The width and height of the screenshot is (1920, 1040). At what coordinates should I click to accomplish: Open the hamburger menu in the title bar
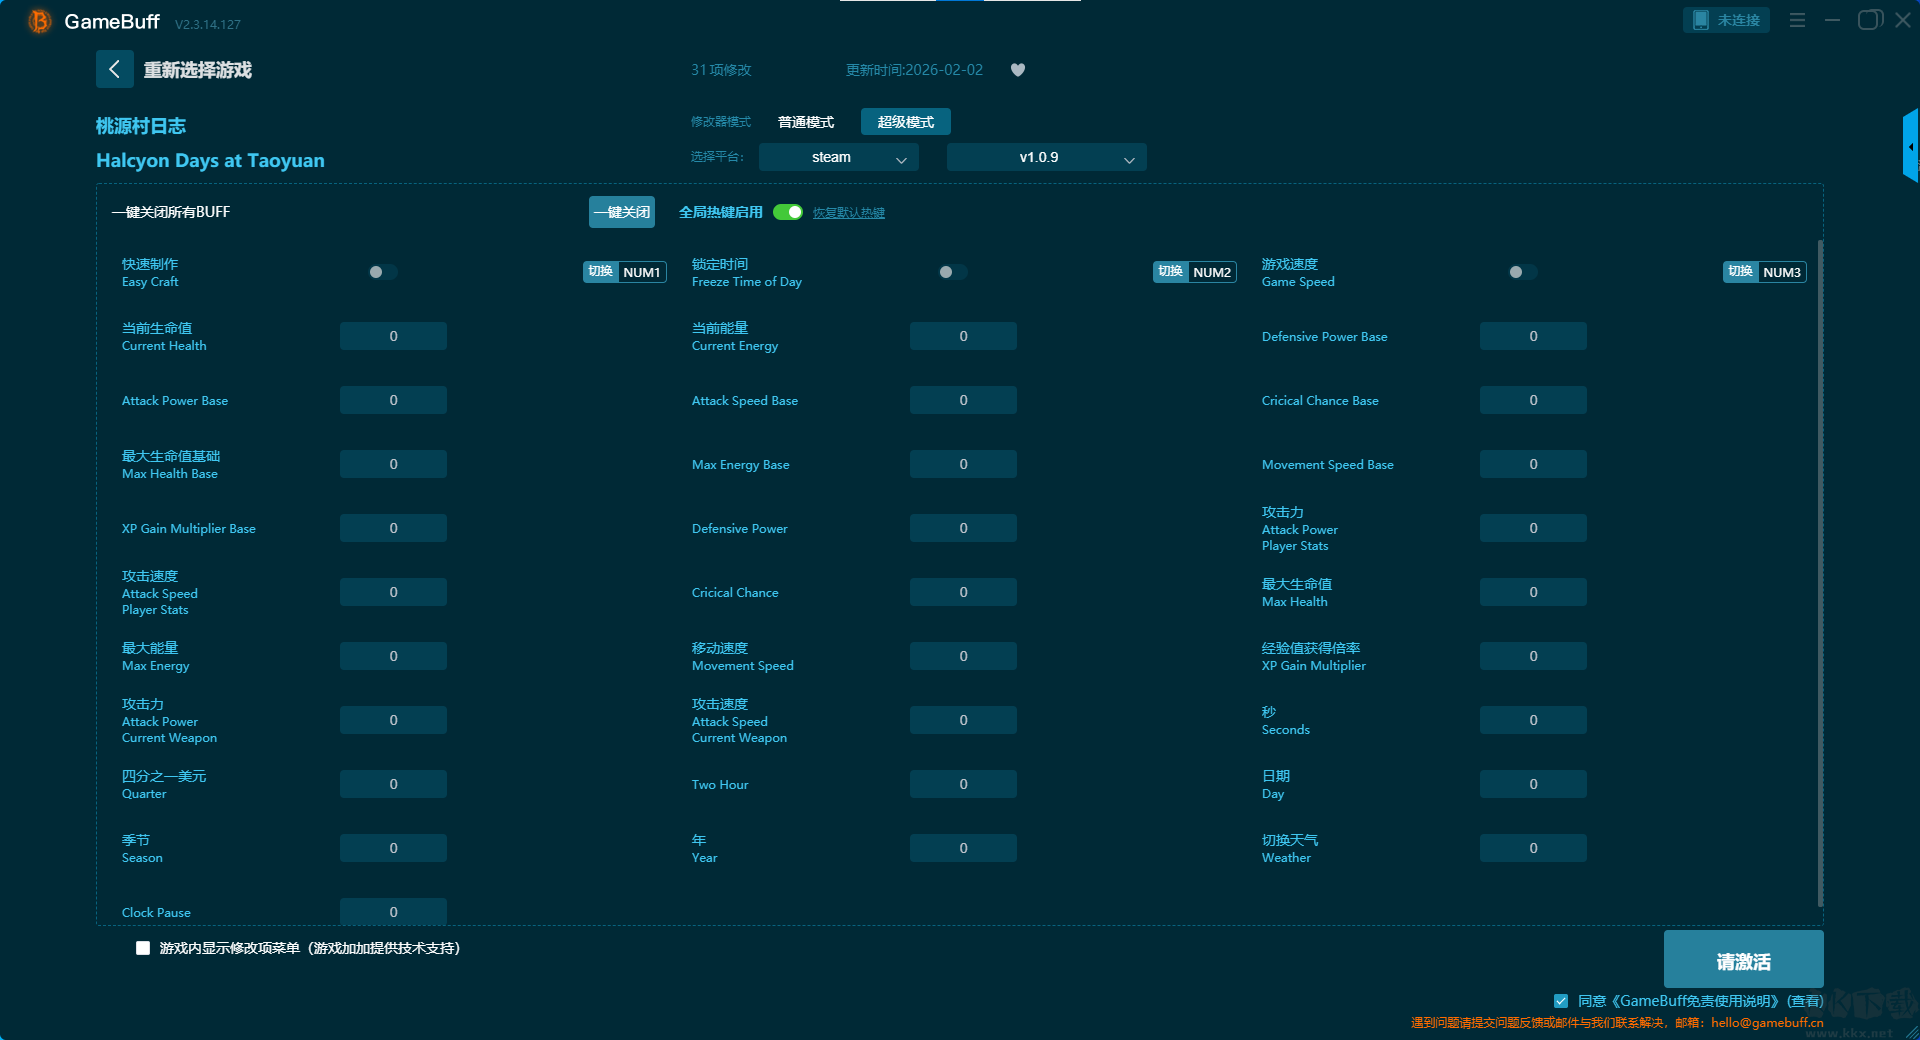click(x=1797, y=20)
